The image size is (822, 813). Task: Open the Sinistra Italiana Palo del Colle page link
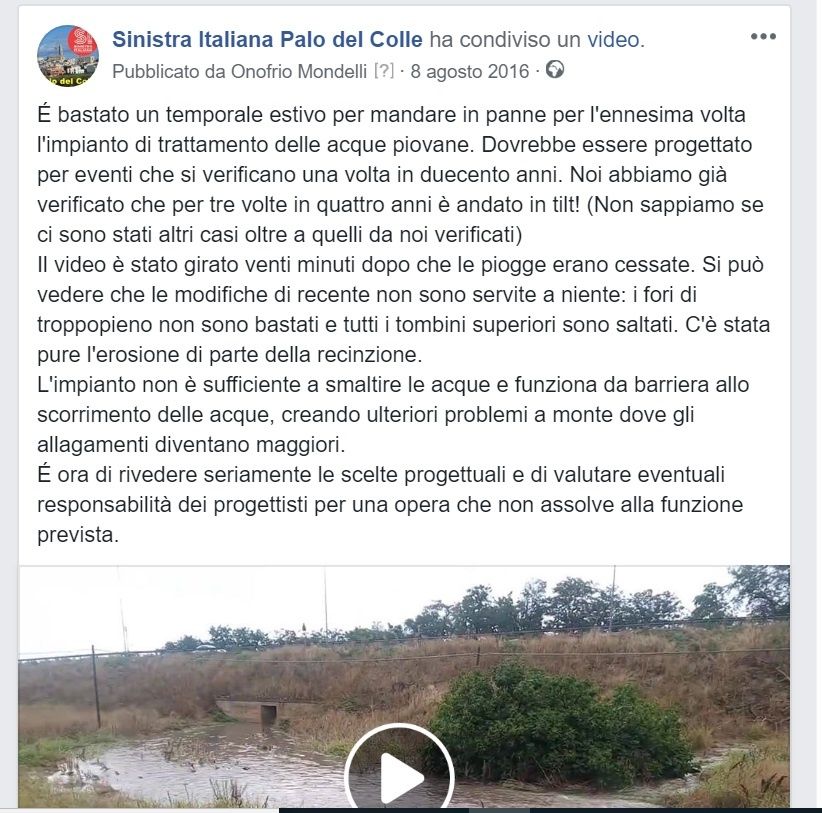[x=267, y=39]
